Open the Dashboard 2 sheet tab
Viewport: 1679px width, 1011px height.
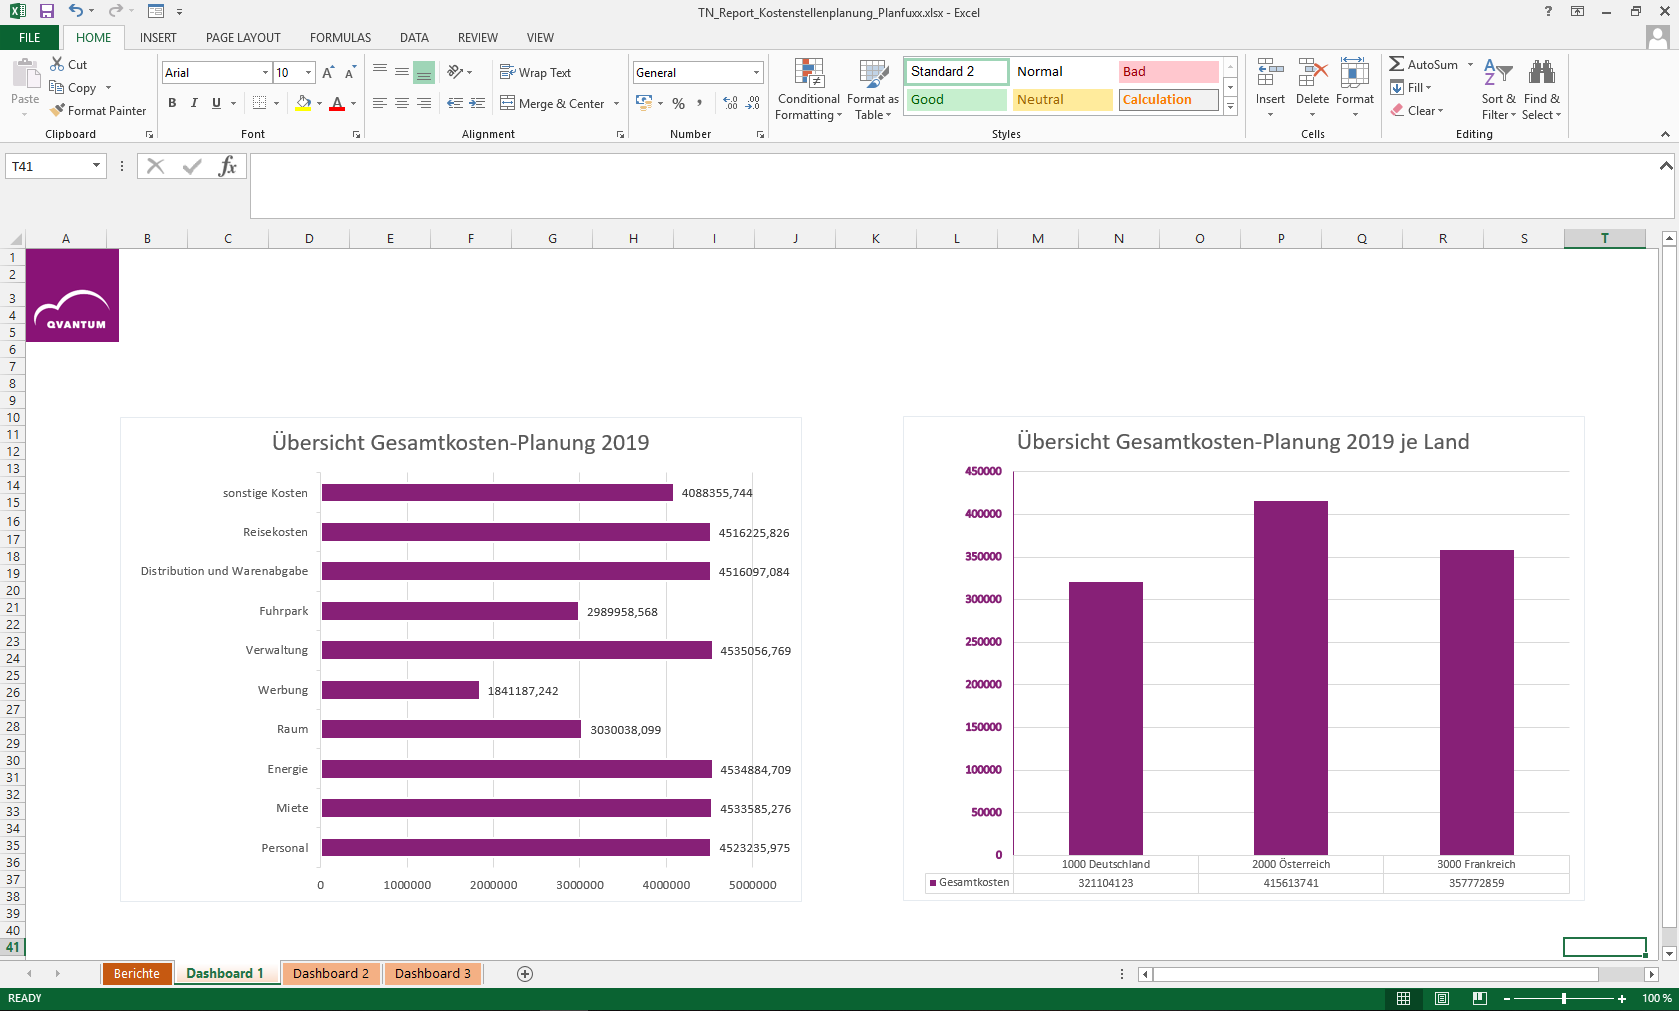(331, 973)
